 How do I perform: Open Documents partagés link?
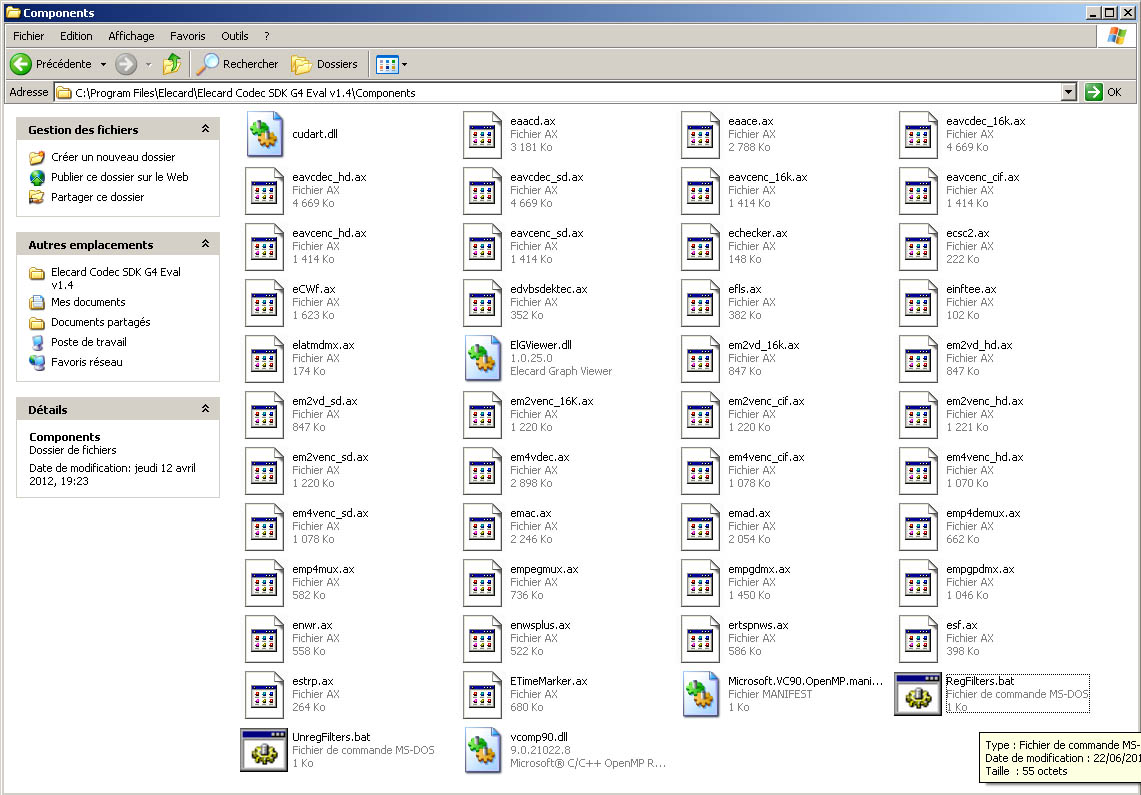100,322
